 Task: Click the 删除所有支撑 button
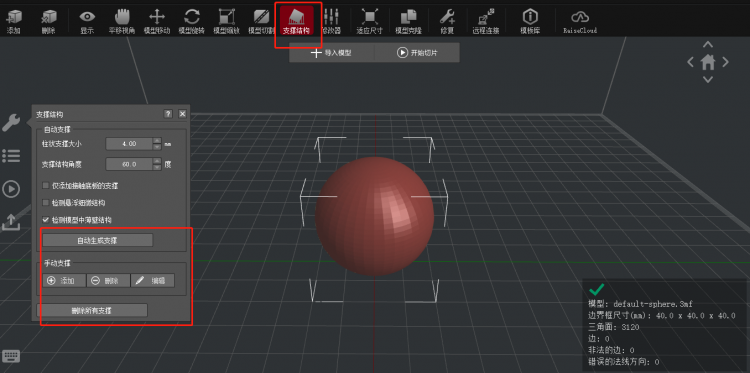pos(92,310)
